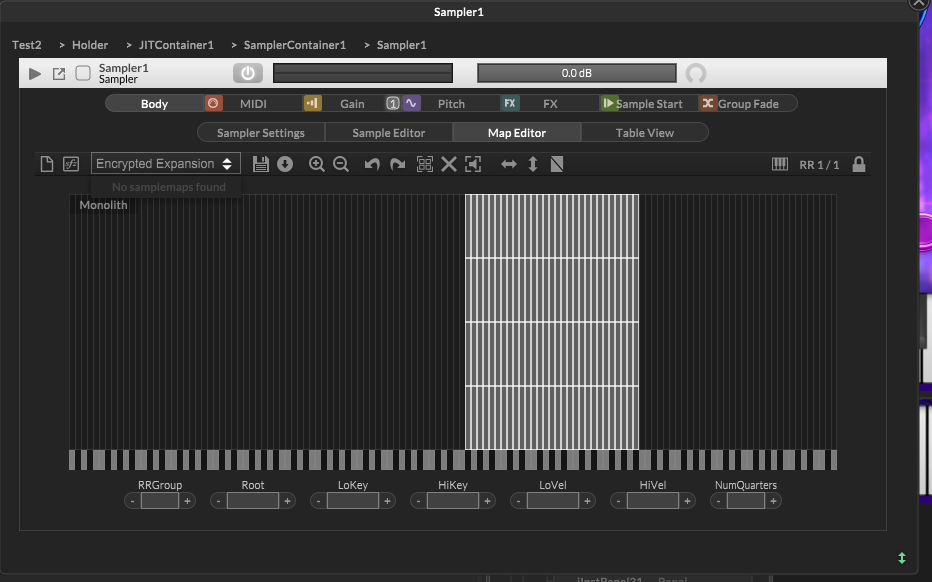The height and width of the screenshot is (582, 932).
Task: Toggle the Sampler1 power bypass button
Action: pyautogui.click(x=247, y=73)
